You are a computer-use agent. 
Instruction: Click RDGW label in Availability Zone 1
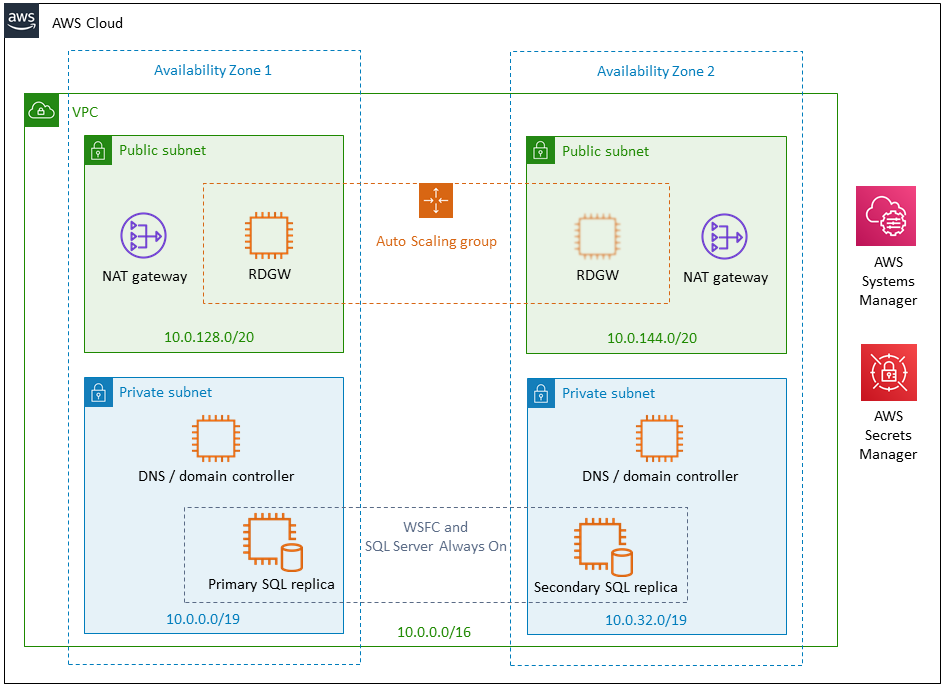[269, 274]
